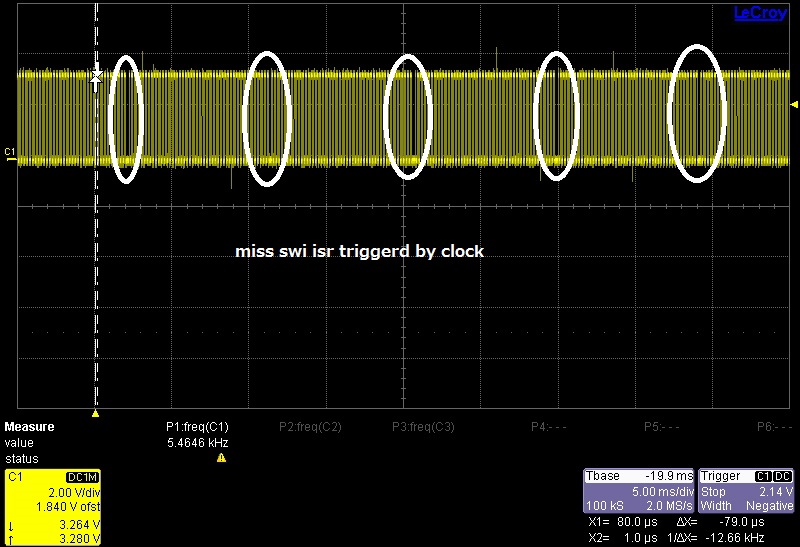
Task: Click the status row label
Action: click(x=21, y=459)
